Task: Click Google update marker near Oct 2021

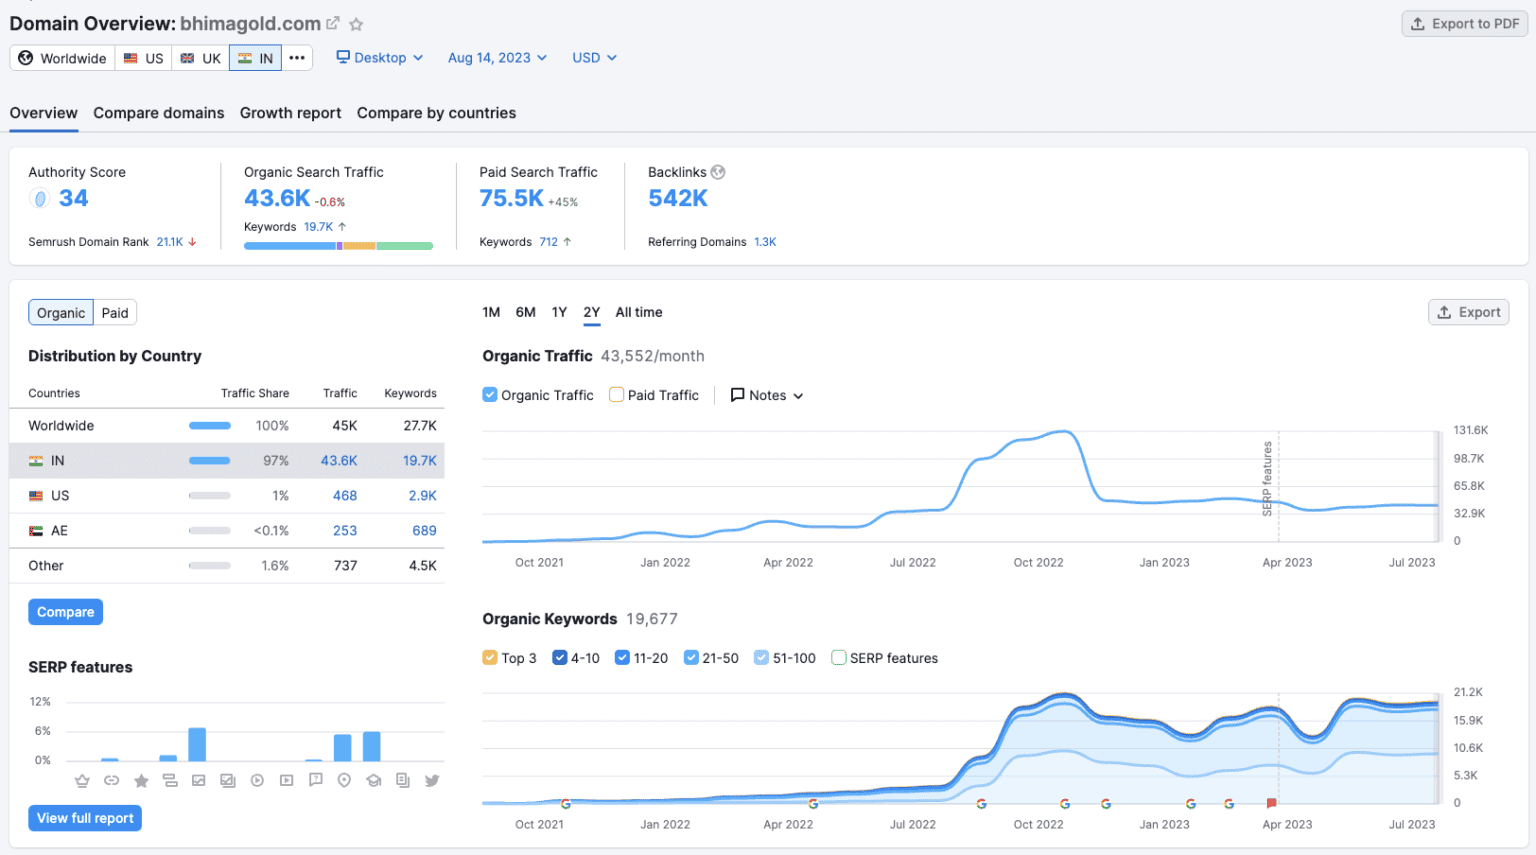Action: point(566,804)
